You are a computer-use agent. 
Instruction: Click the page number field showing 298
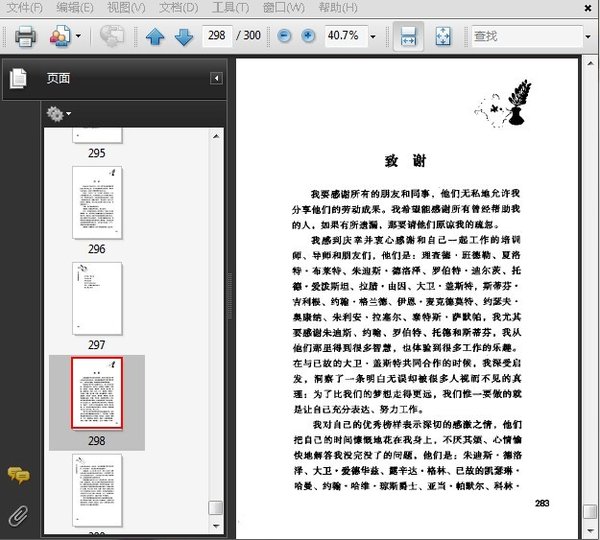[217, 36]
